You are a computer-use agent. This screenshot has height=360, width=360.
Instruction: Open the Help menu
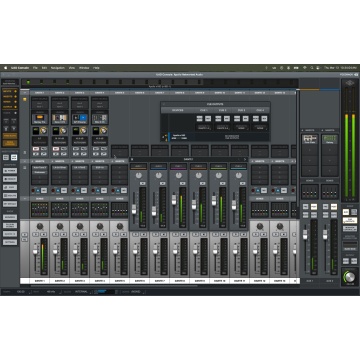point(96,68)
